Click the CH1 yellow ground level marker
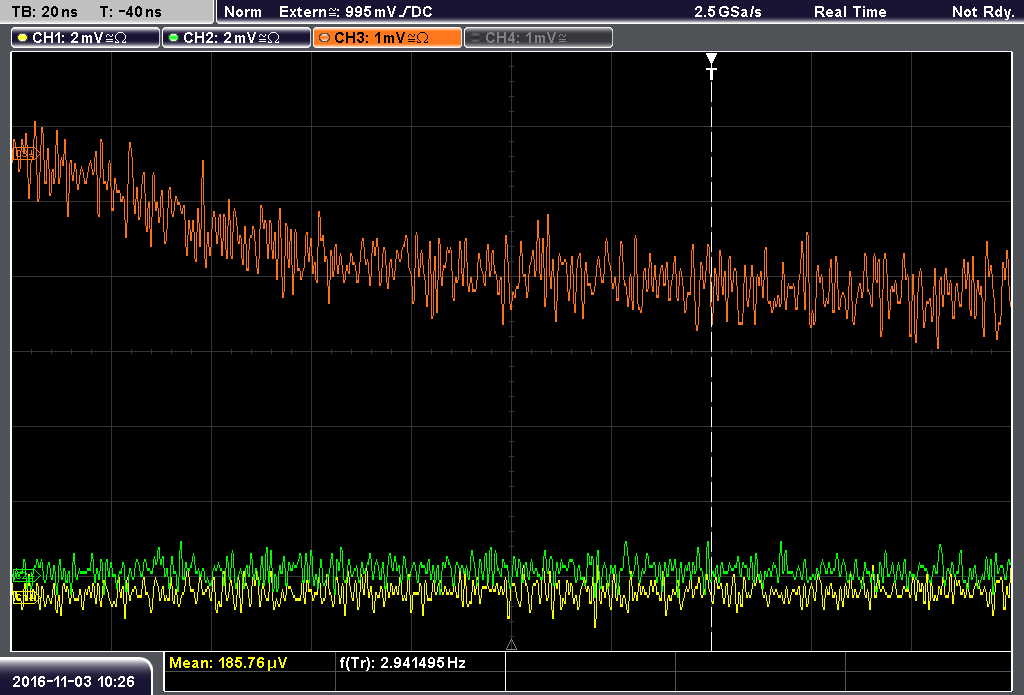 pyautogui.click(x=25, y=596)
